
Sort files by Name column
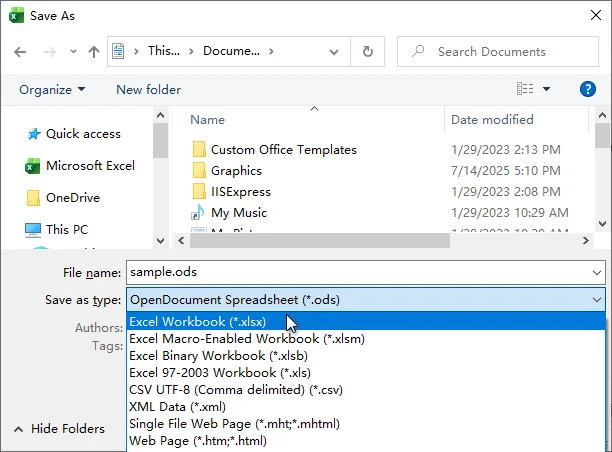207,120
